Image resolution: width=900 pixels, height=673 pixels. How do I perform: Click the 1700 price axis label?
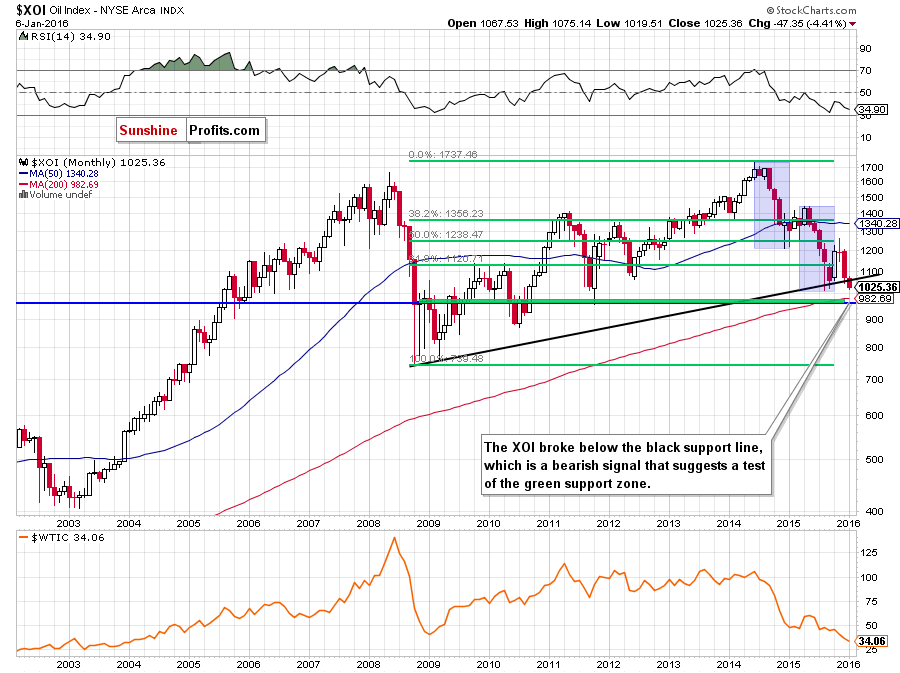coord(871,168)
